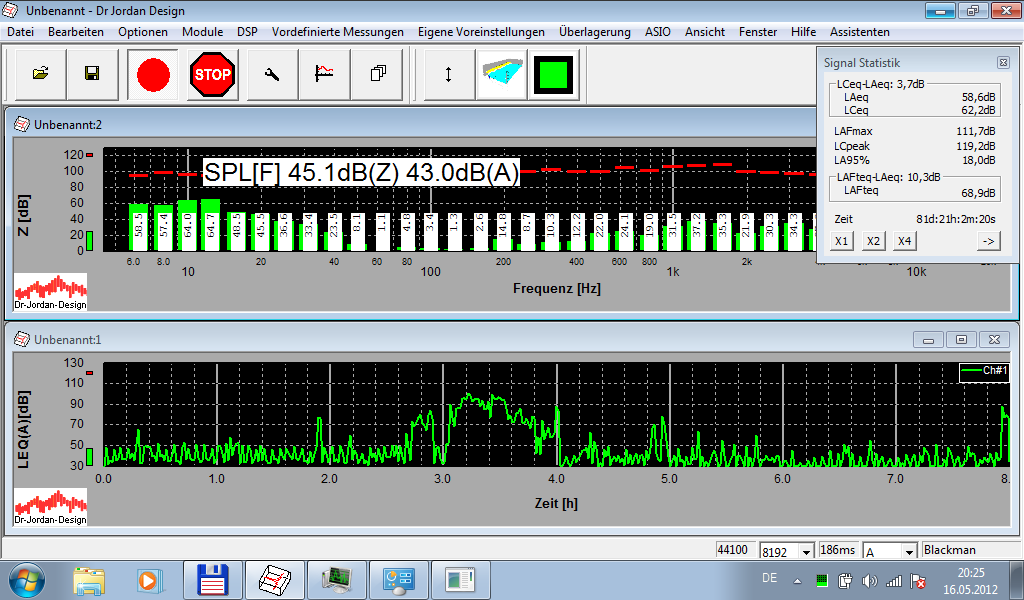Open the A weighting dropdown
Screen dimensions: 1024x600
[909, 552]
